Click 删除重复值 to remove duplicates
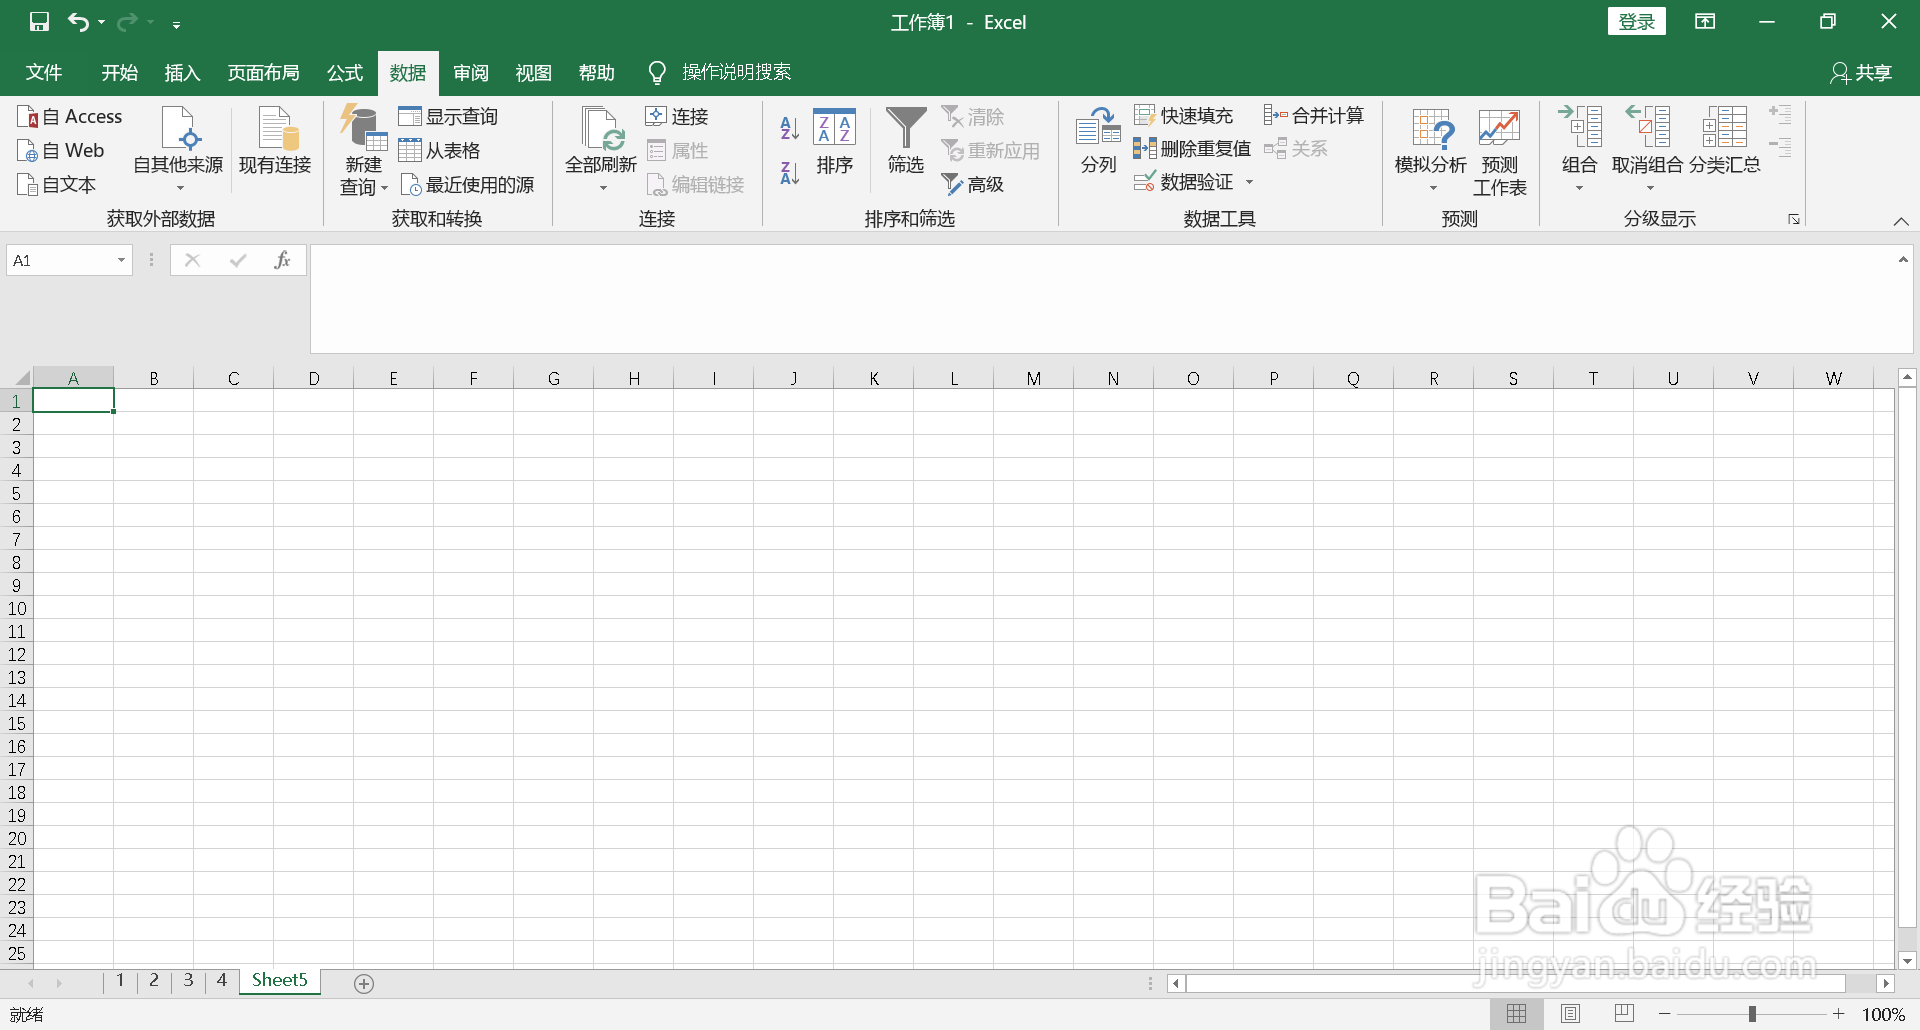 click(1192, 148)
